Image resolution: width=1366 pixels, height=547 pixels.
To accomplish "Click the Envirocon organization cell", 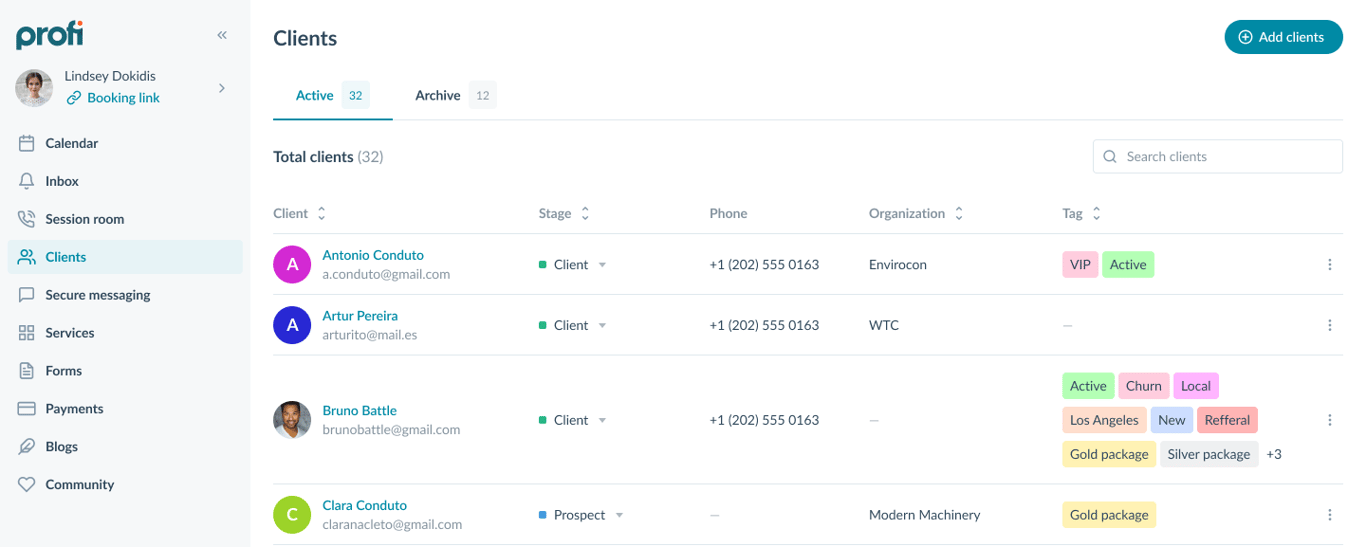I will (x=898, y=265).
